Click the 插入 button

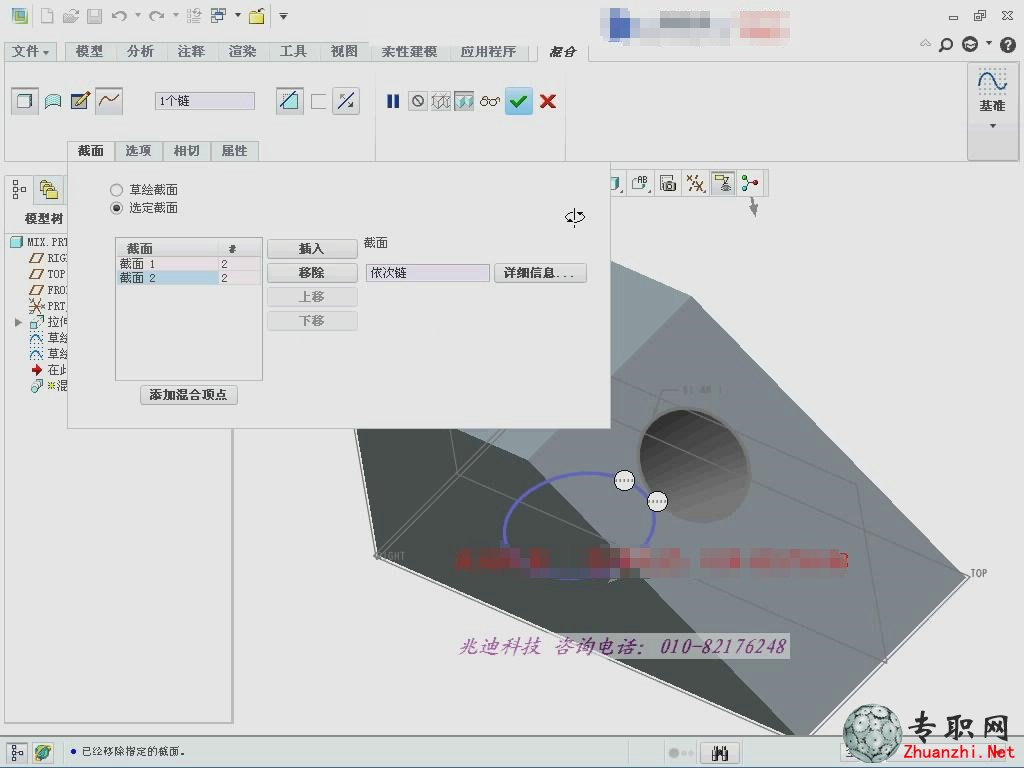point(312,249)
